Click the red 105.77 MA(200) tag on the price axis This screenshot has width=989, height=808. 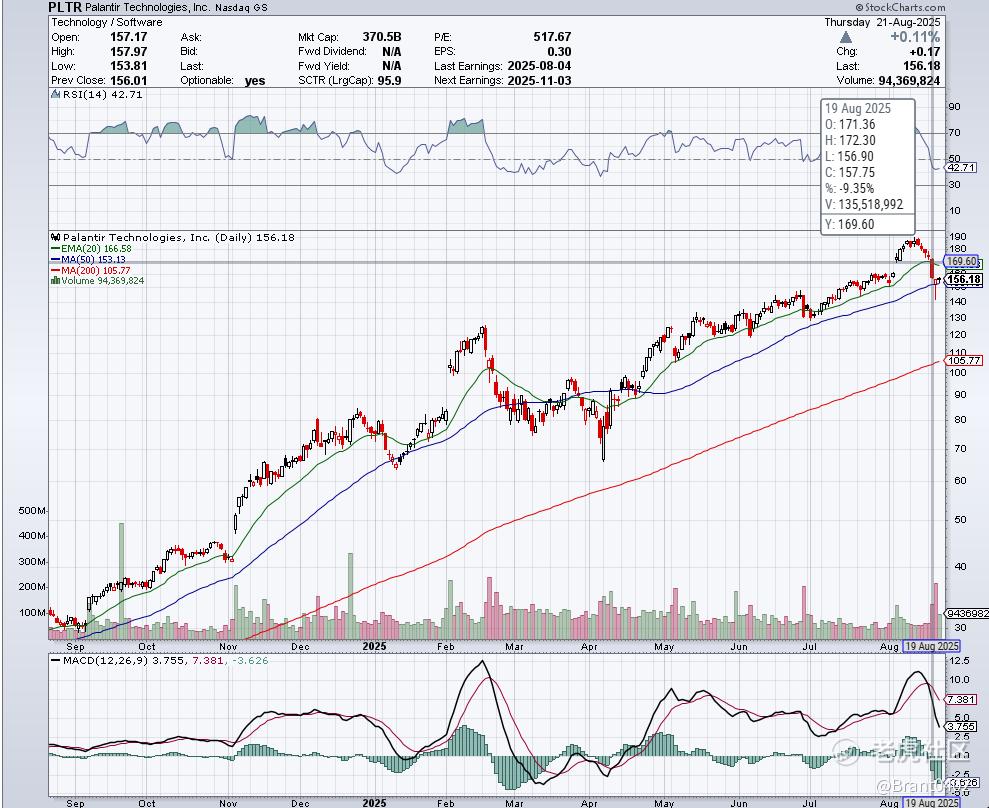click(x=963, y=360)
